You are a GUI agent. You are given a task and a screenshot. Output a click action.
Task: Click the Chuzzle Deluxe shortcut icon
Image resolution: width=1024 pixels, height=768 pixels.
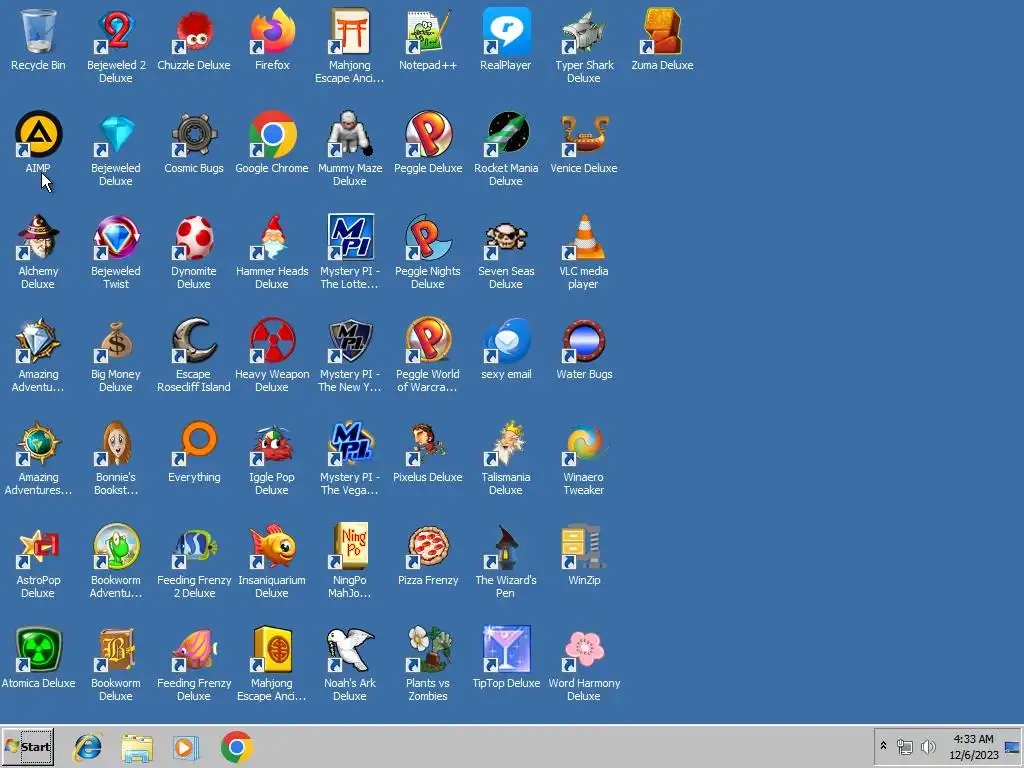194,31
